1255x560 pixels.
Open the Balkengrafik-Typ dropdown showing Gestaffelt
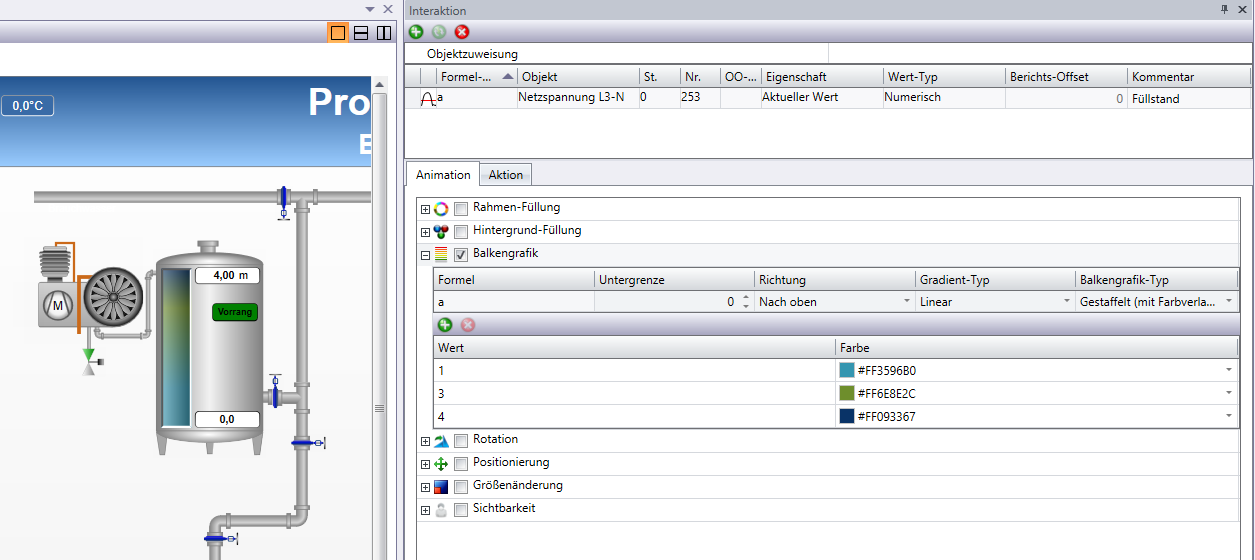1157,301
